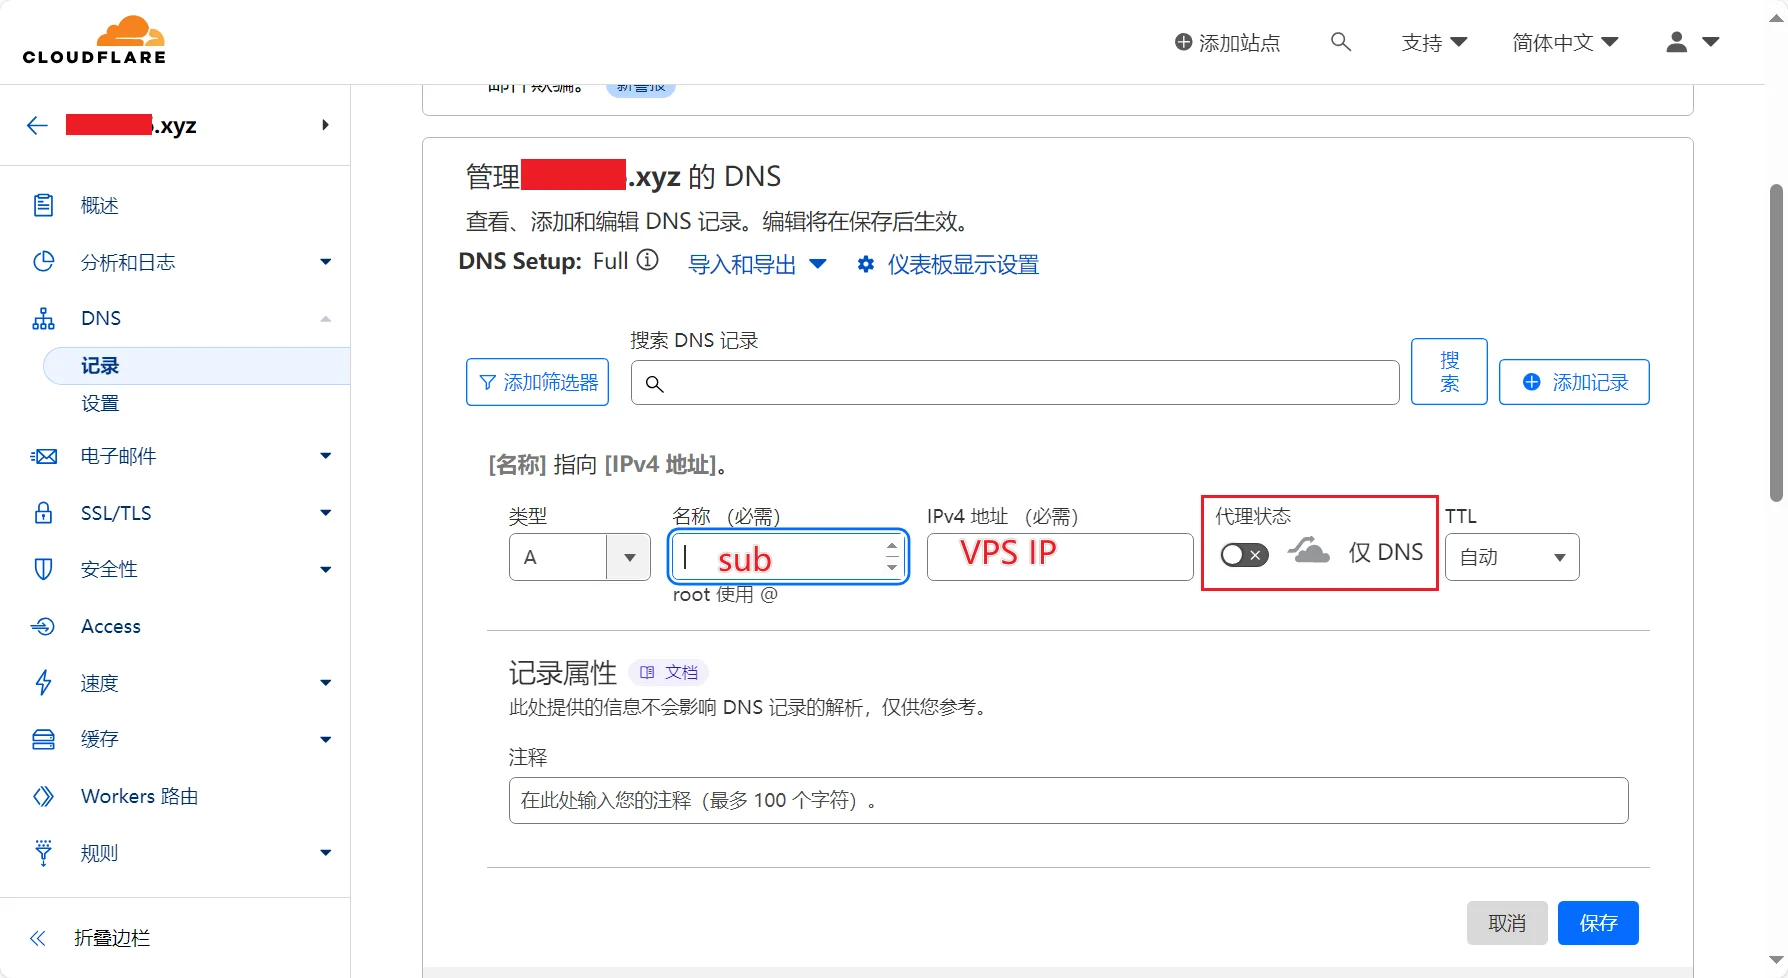This screenshot has height=978, width=1788.
Task: Expand the SSL/TLS submenu arrow
Action: point(325,513)
